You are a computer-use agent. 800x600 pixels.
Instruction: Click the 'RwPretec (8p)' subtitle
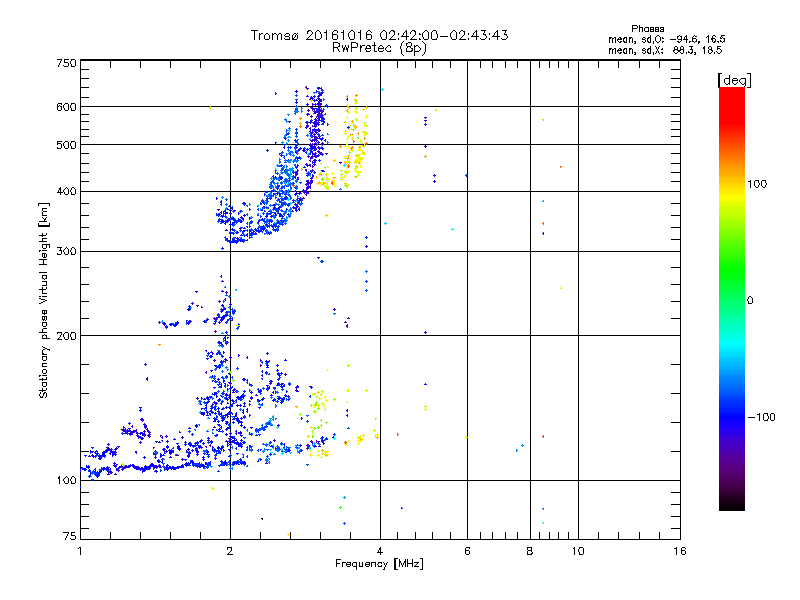pos(379,48)
